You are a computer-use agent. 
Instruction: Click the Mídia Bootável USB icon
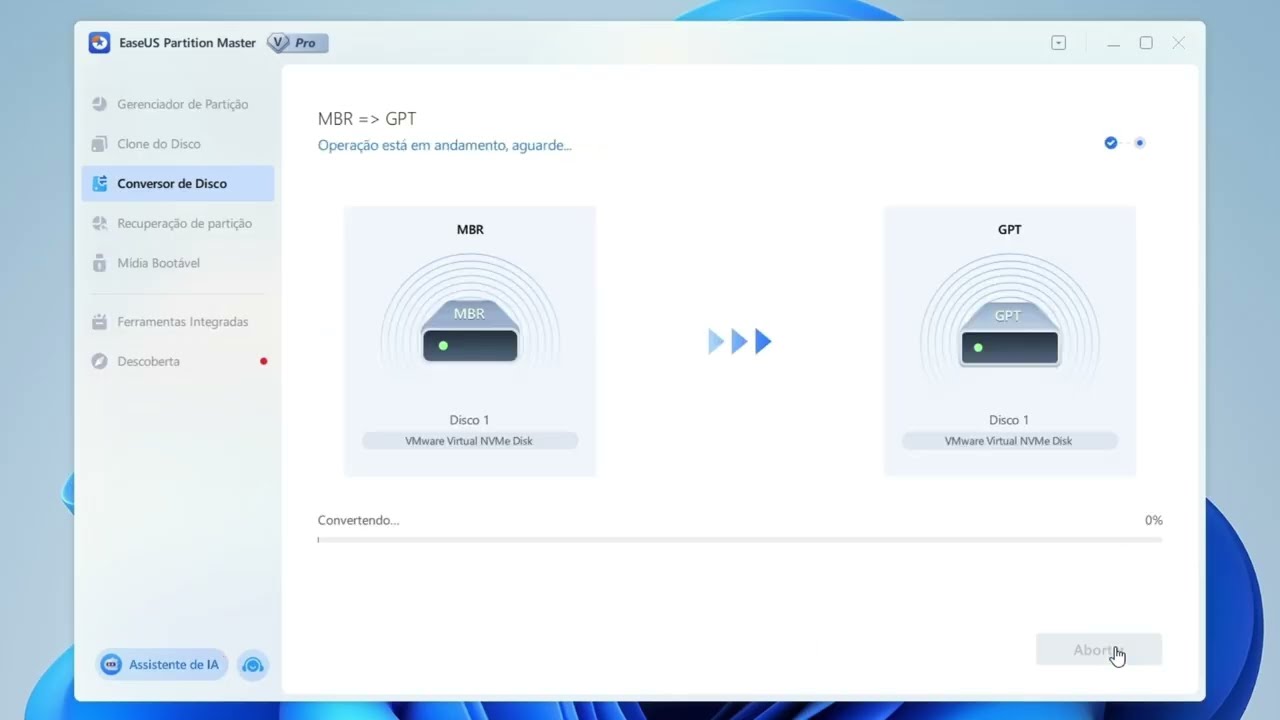(99, 263)
